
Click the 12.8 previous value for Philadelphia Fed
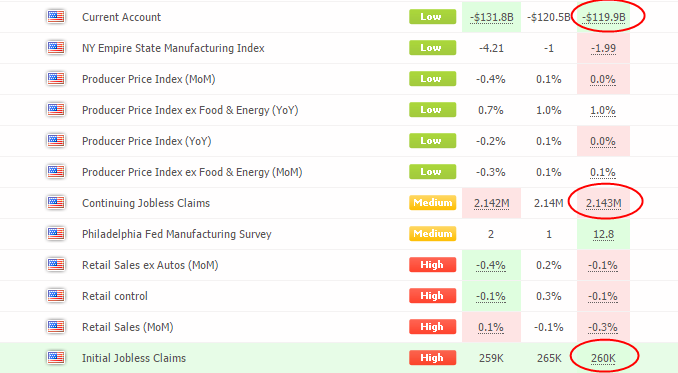[x=603, y=234]
